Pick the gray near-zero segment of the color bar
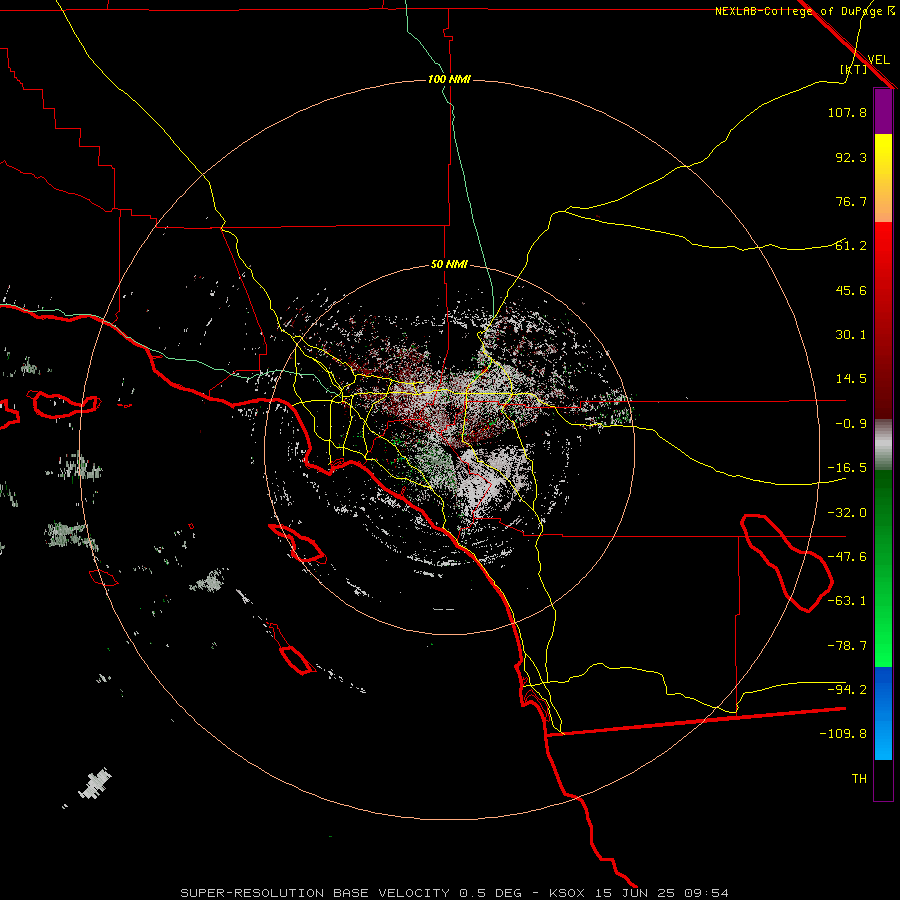Image resolution: width=900 pixels, height=900 pixels. (x=883, y=445)
